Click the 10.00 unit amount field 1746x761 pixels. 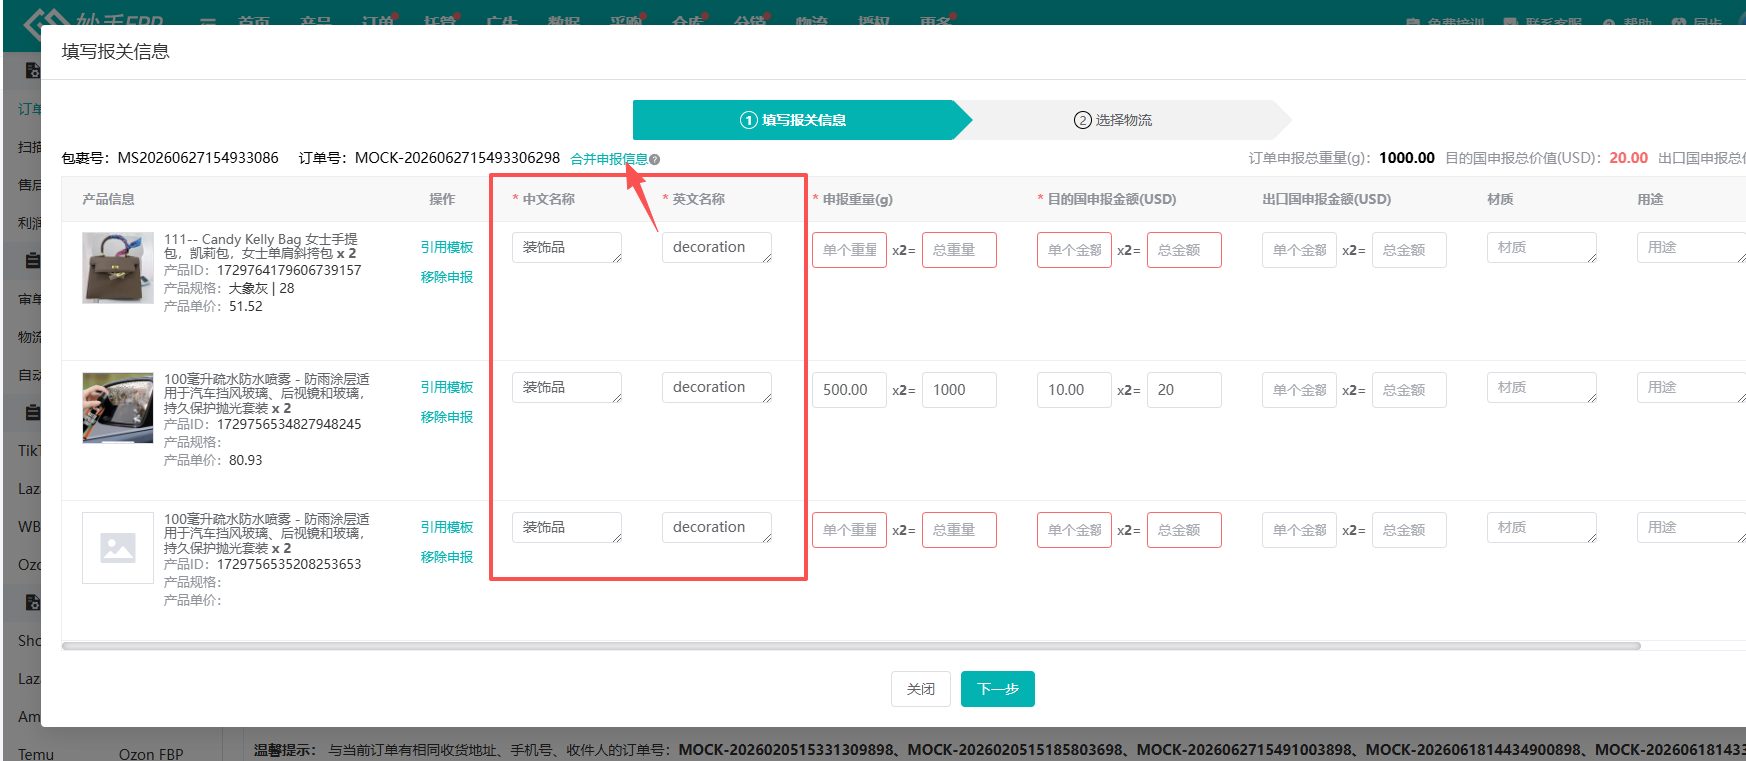1075,390
